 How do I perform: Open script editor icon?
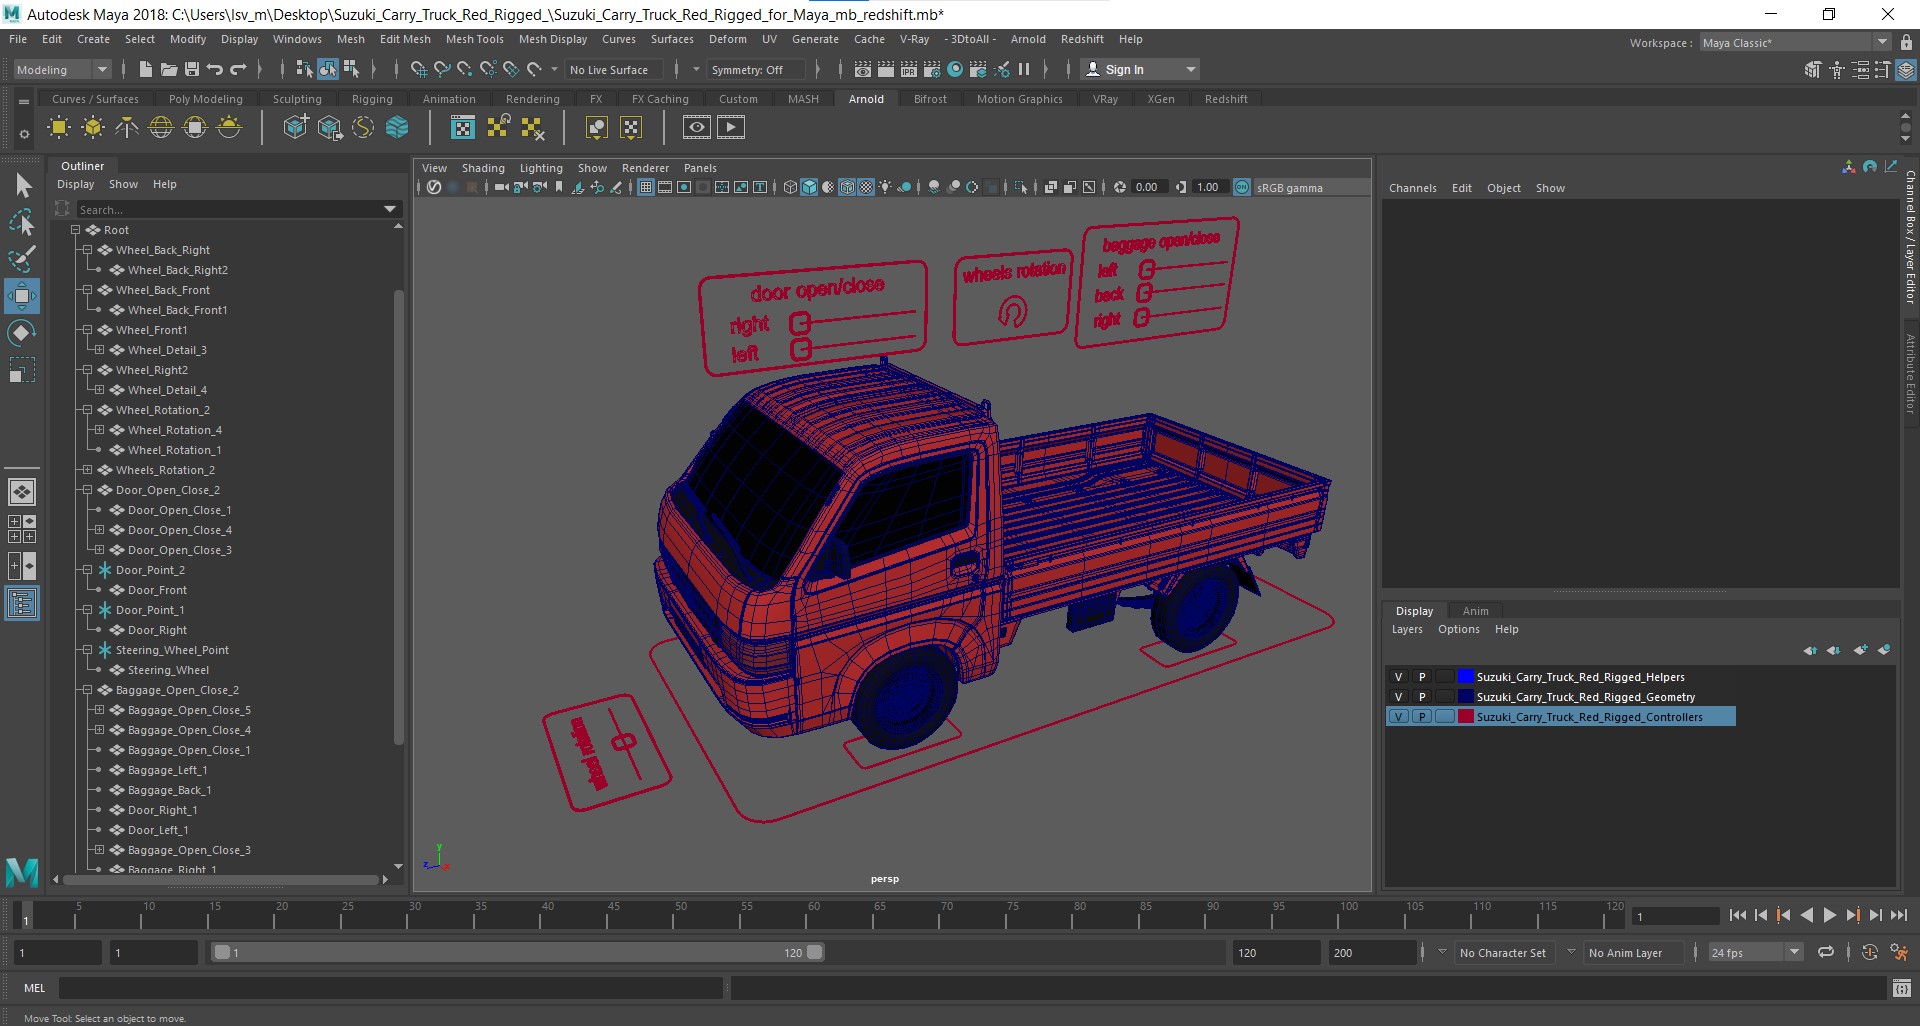1901,988
